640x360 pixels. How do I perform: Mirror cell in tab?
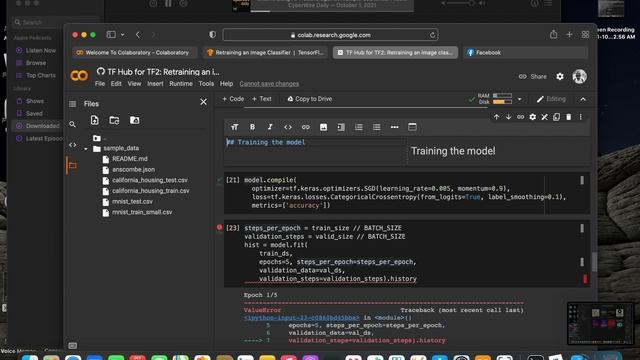coord(556,117)
